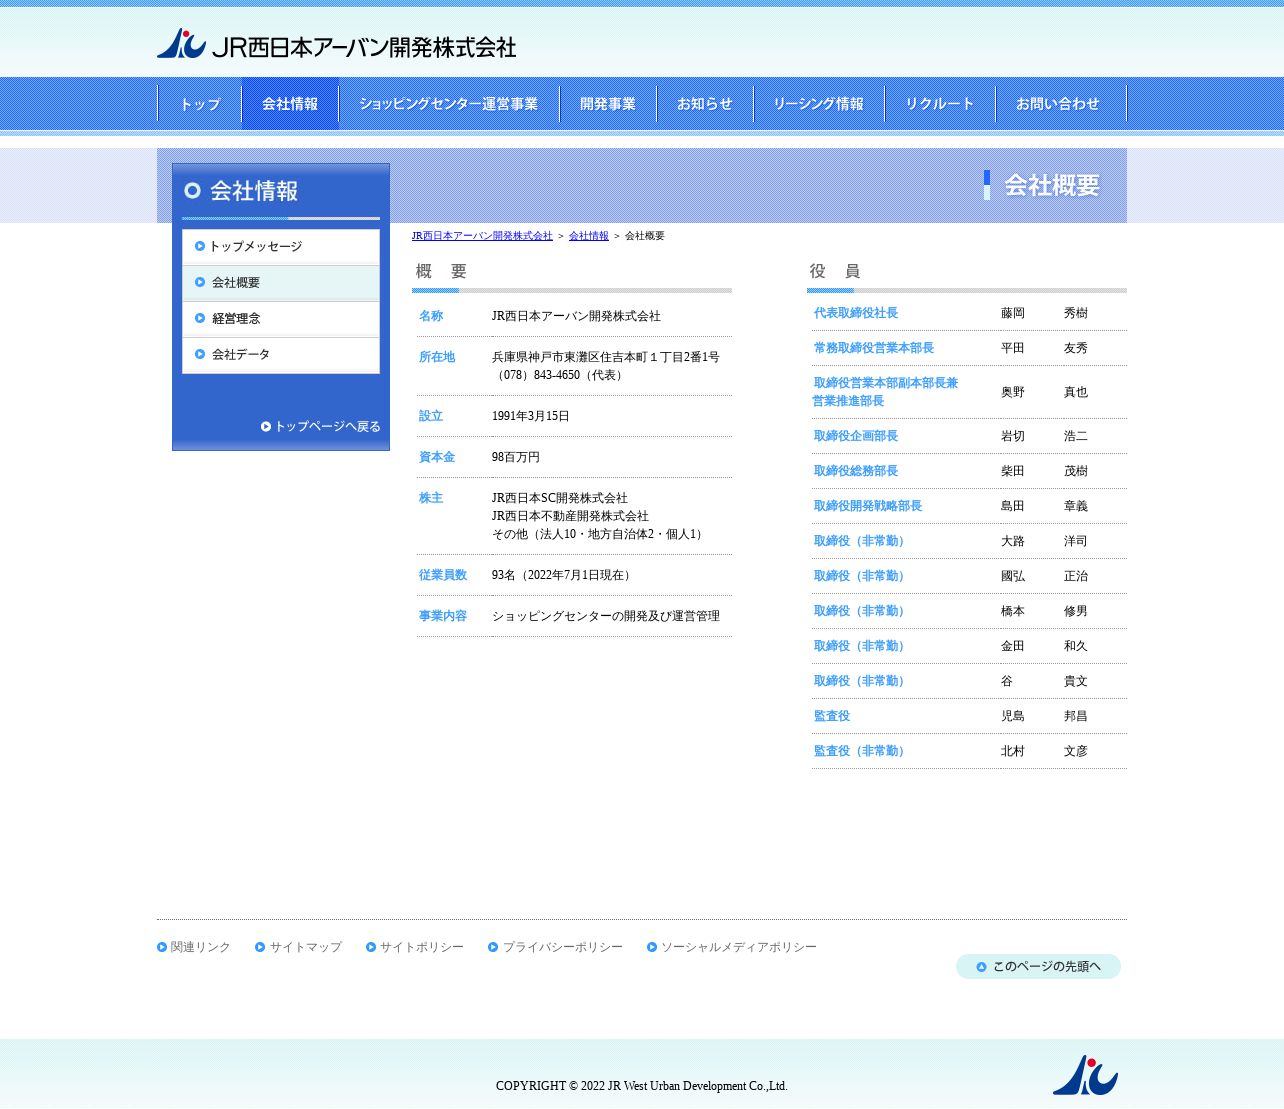This screenshot has width=1284, height=1109.
Task: Open 会社データ from the sidebar
Action: 281,355
